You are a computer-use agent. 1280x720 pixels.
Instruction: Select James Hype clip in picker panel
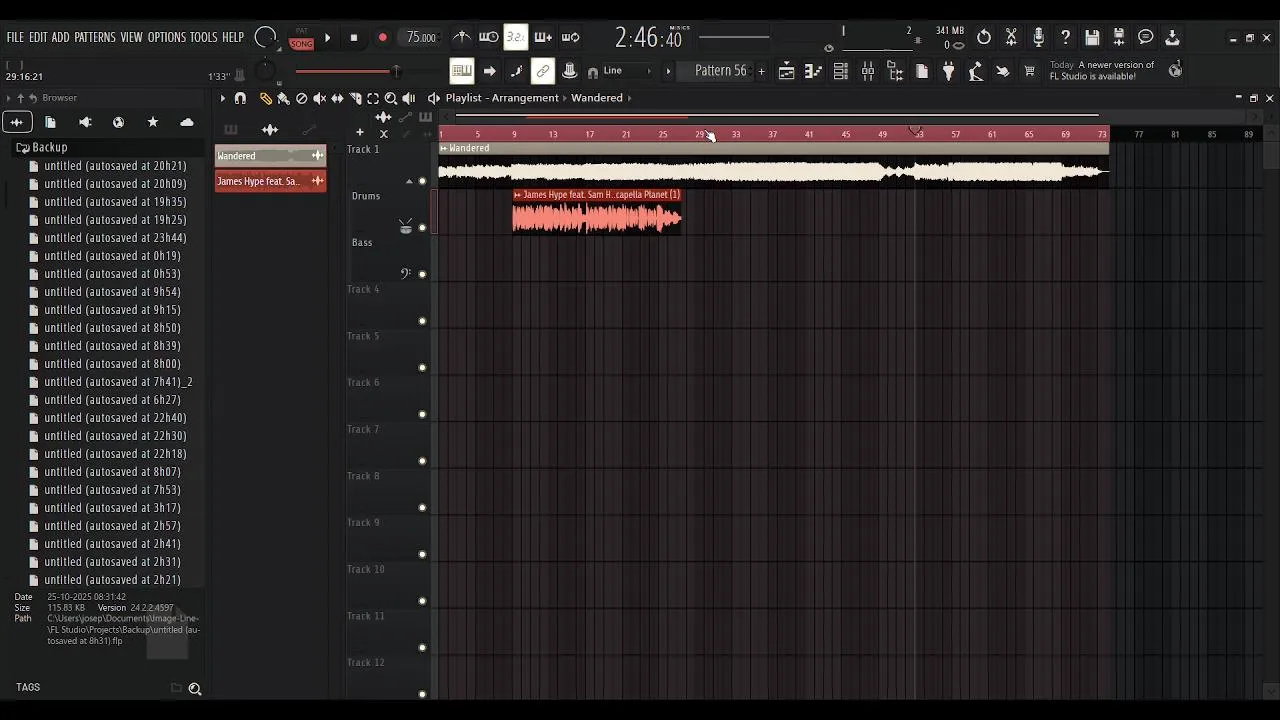coord(270,181)
